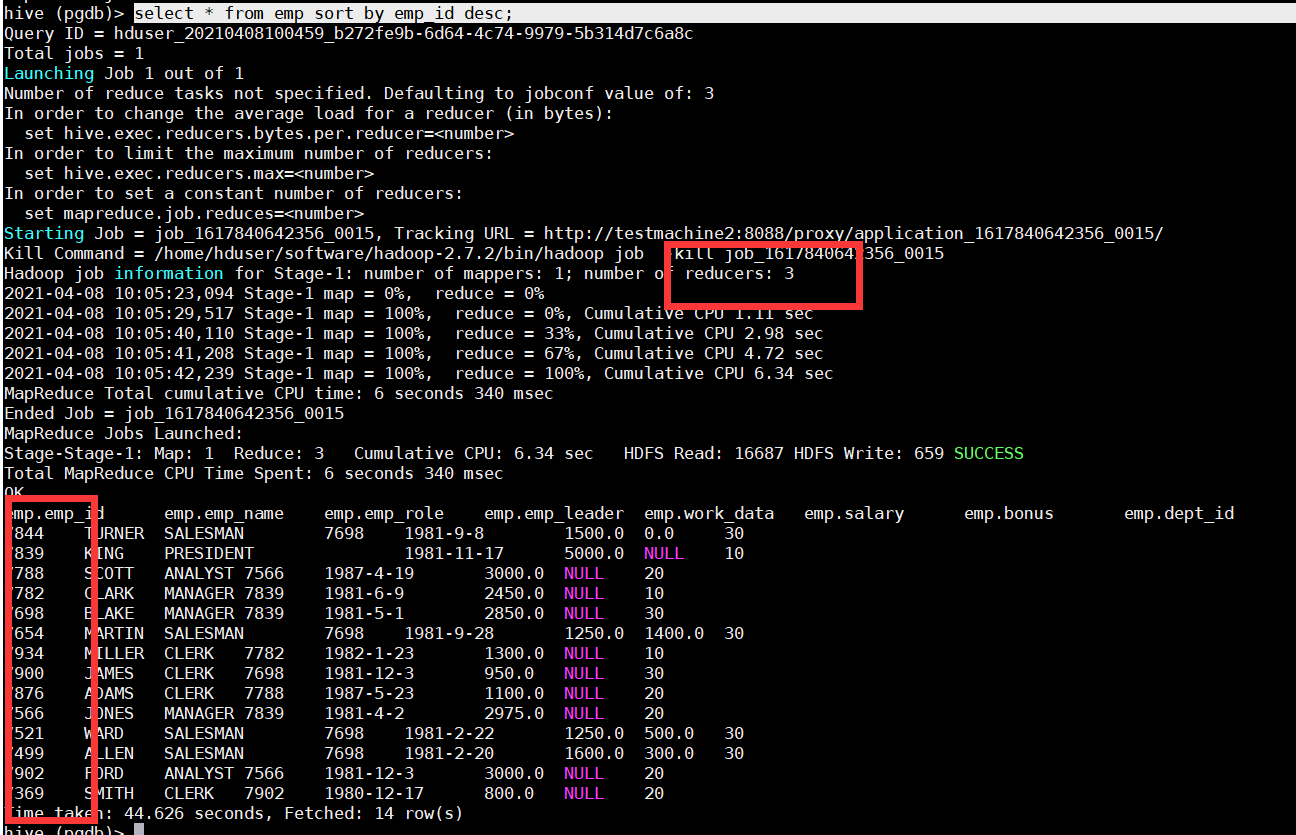Click the emp.work_data column header
The image size is (1296, 835).
pos(709,513)
